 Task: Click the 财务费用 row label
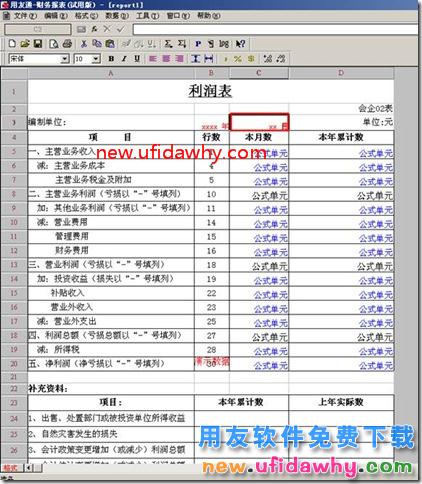[x=72, y=250]
